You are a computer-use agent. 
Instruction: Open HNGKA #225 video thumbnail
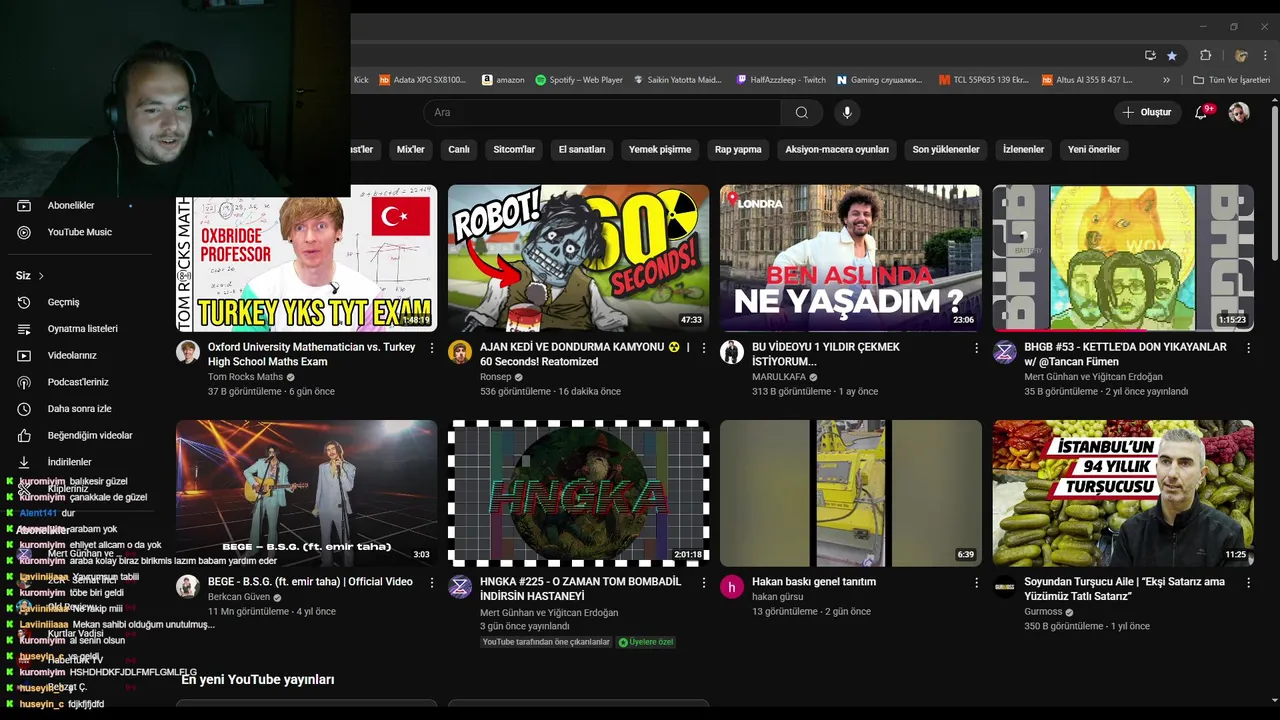coord(578,493)
